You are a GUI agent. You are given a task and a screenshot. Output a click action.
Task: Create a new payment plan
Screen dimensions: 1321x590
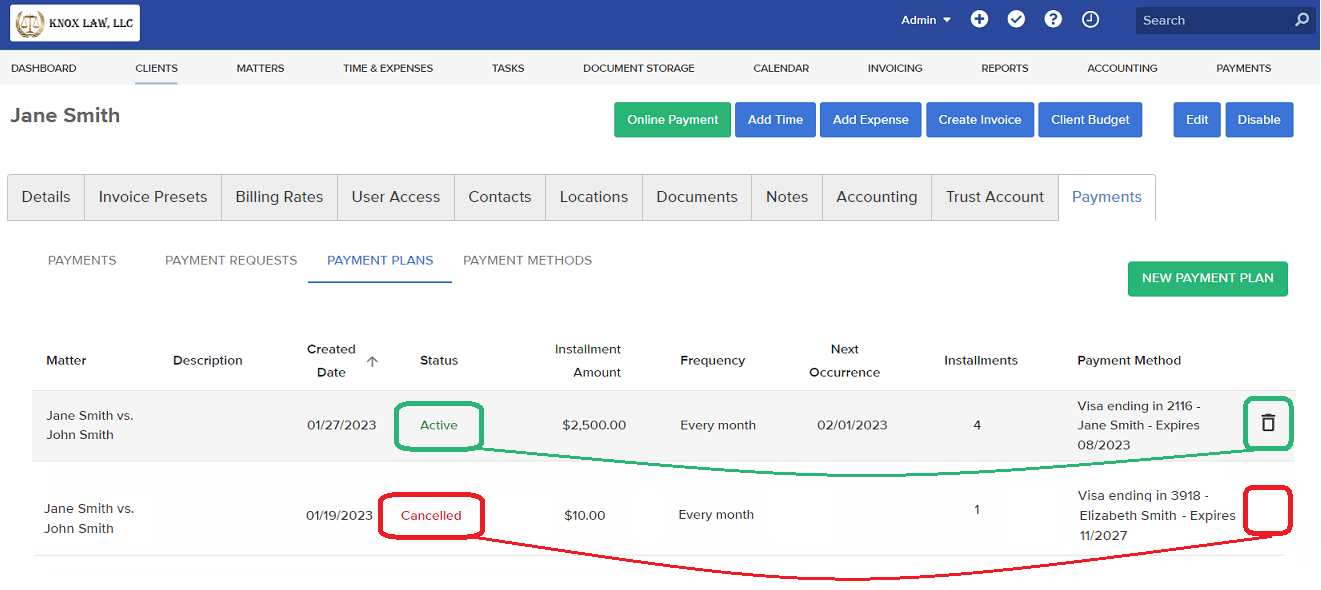click(x=1207, y=279)
